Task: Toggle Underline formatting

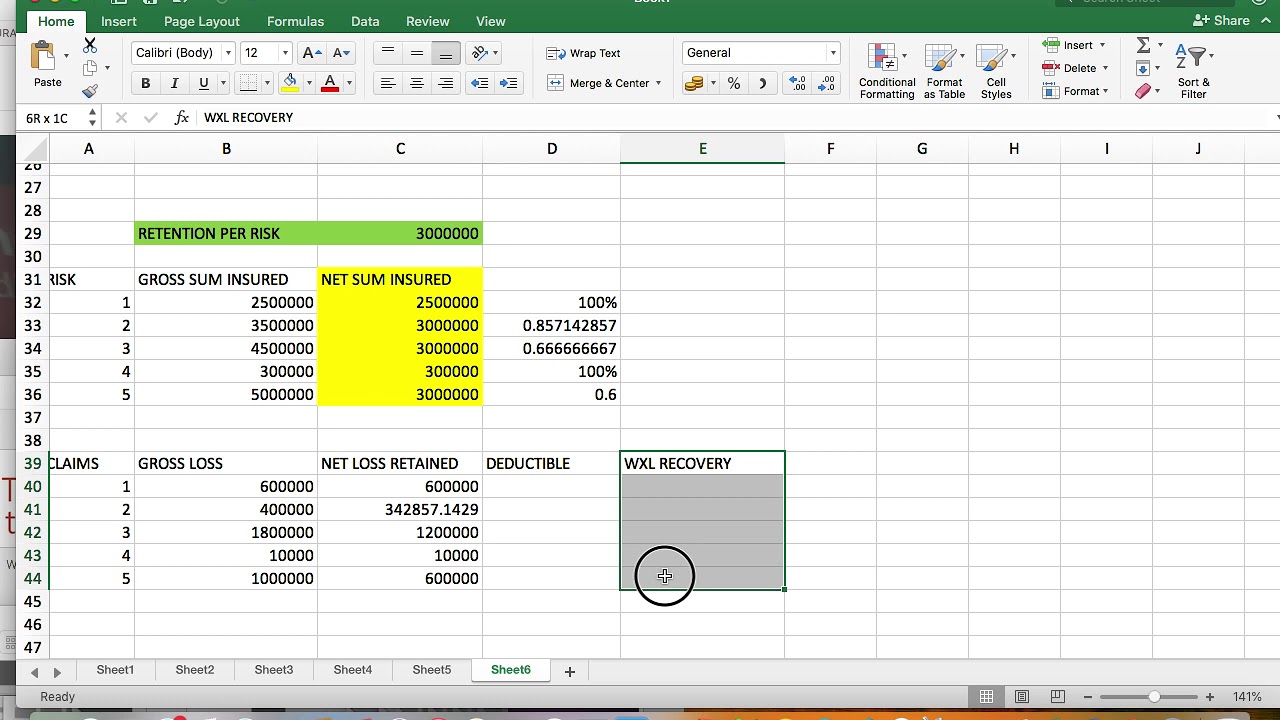Action: [x=204, y=83]
